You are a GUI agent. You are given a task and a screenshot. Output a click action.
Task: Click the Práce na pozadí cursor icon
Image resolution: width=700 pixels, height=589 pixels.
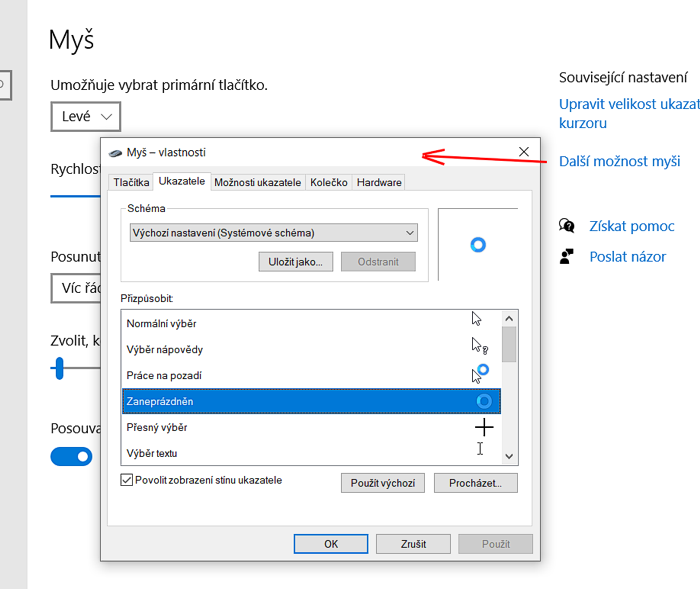tap(480, 374)
